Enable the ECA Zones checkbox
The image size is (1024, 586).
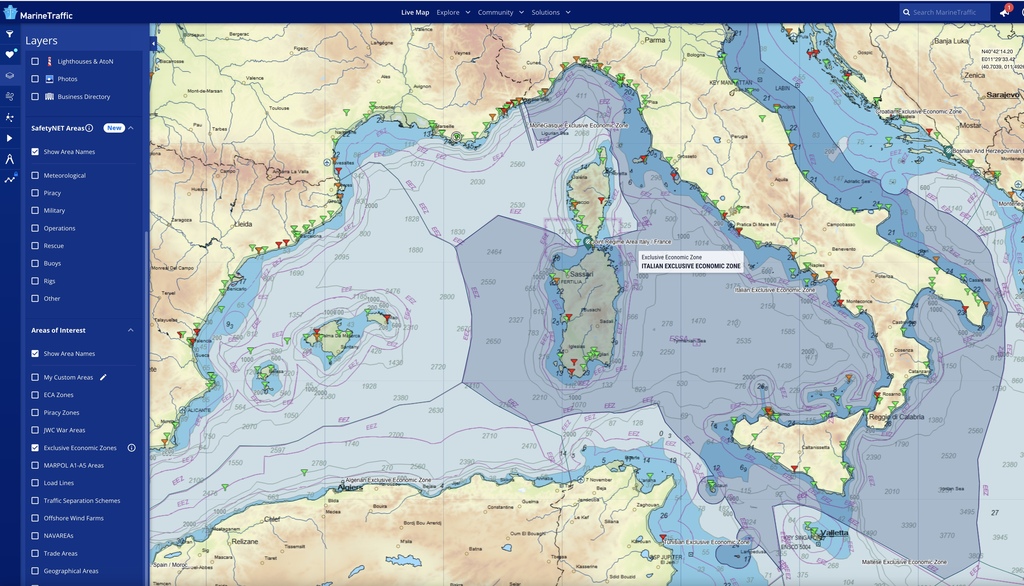[x=35, y=395]
